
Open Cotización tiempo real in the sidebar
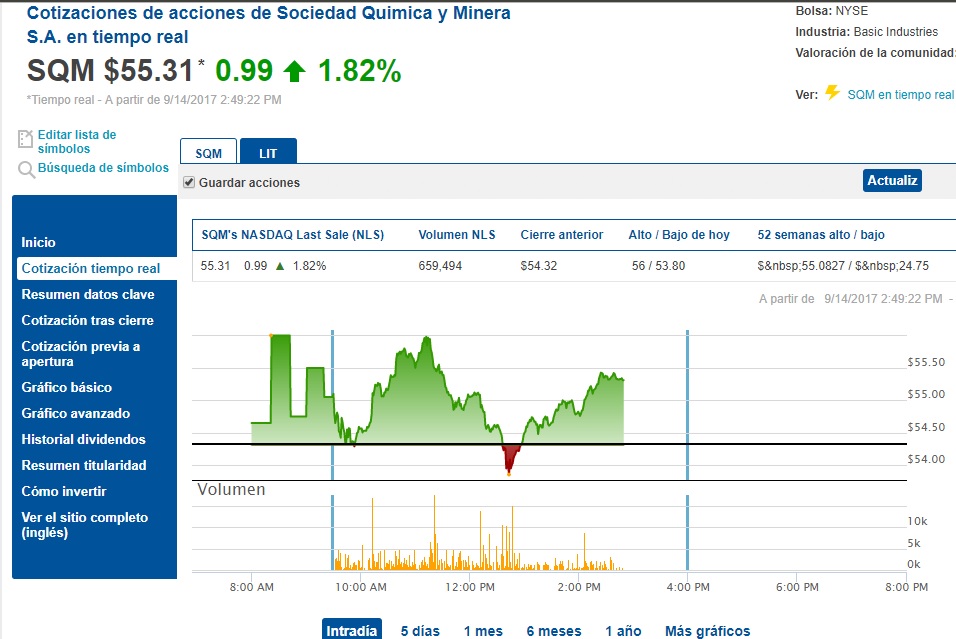click(97, 268)
